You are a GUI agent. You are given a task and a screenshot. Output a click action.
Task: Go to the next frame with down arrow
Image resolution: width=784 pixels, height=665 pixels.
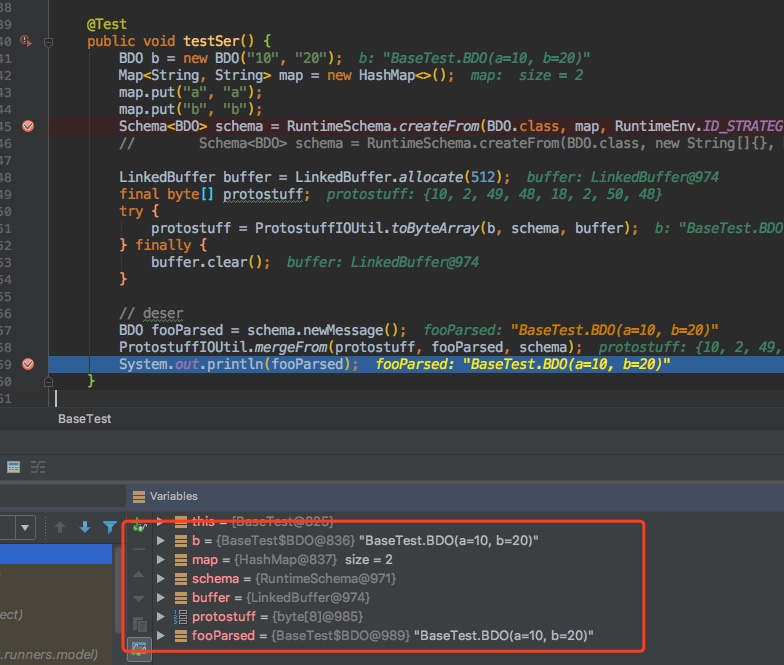[85, 527]
